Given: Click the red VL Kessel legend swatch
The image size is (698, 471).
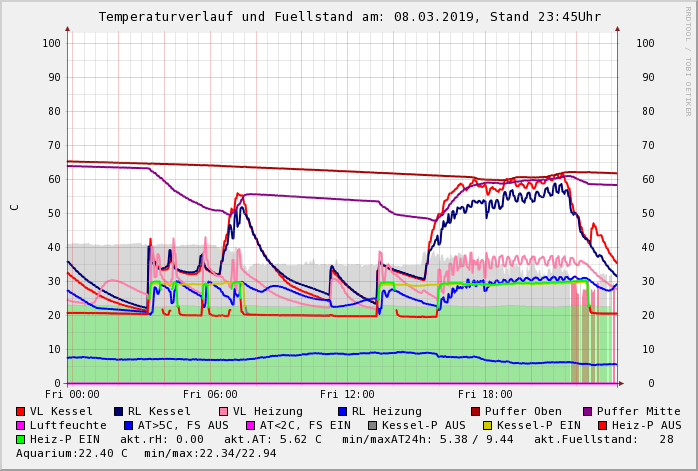Looking at the screenshot, I should tap(21, 411).
